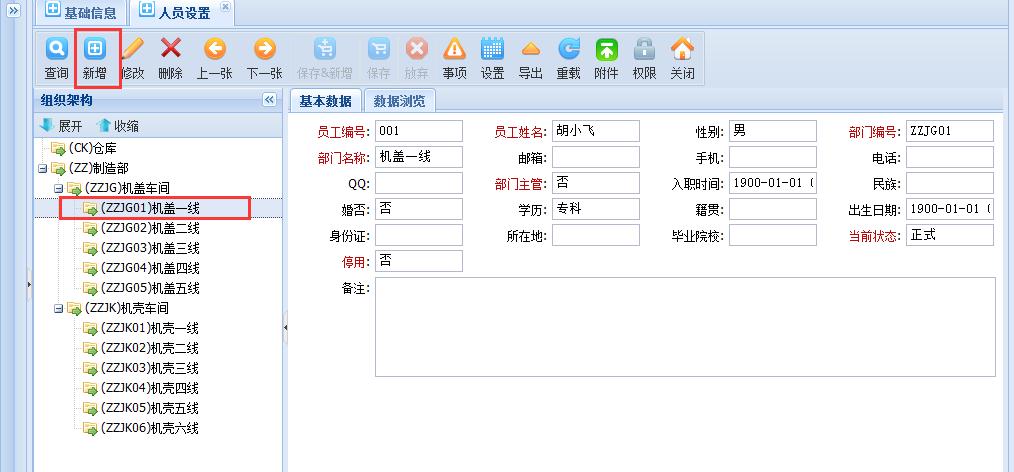Viewport: 1014px width, 472px height.
Task: Open 附件 attachment icon
Action: pos(606,48)
